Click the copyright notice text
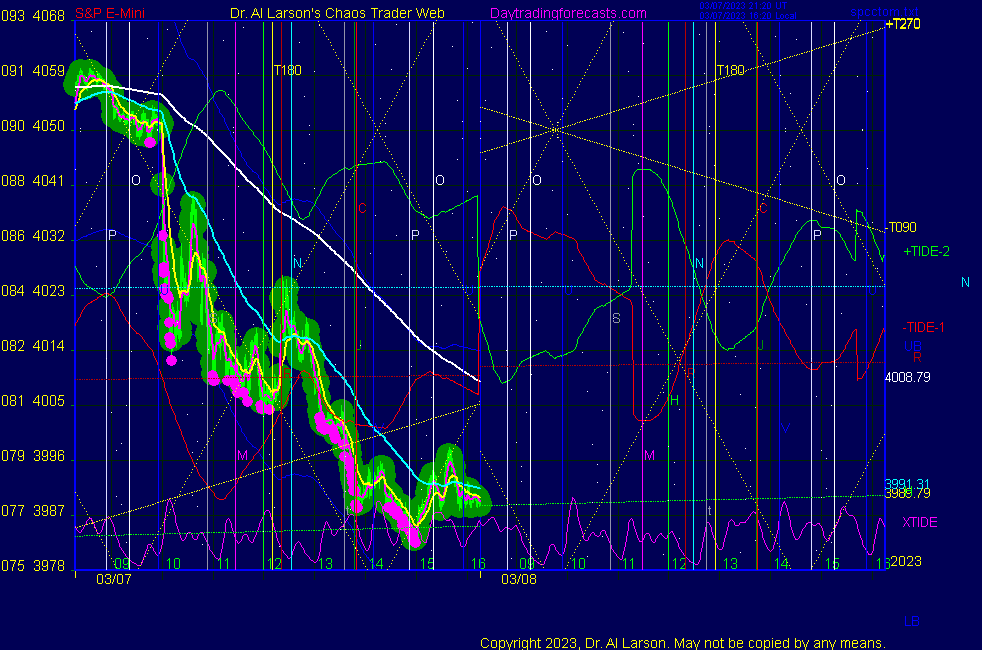 [x=682, y=642]
